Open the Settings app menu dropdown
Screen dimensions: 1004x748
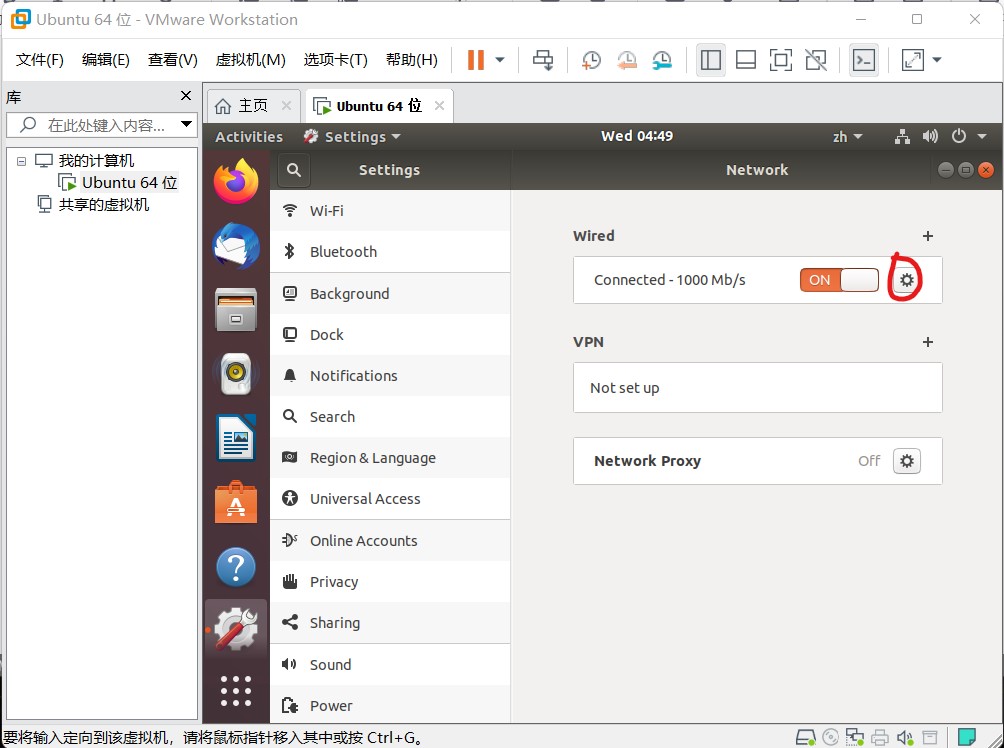(x=352, y=136)
